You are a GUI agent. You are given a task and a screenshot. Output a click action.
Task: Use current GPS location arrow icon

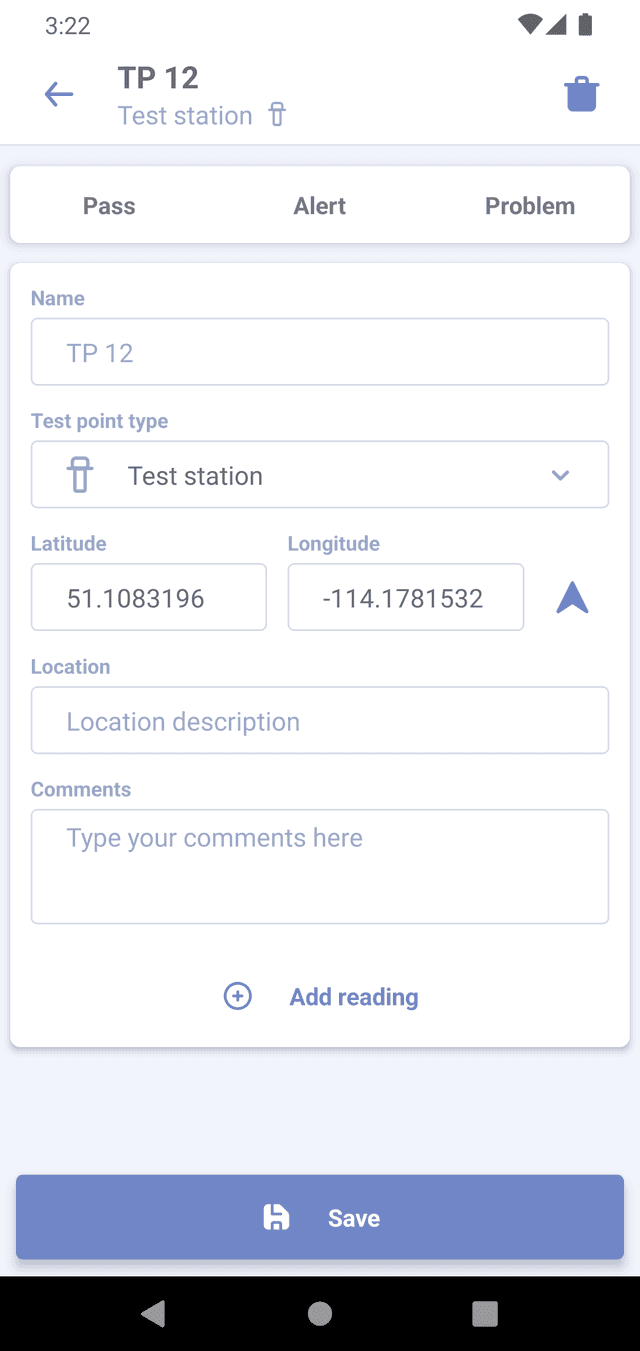click(572, 597)
